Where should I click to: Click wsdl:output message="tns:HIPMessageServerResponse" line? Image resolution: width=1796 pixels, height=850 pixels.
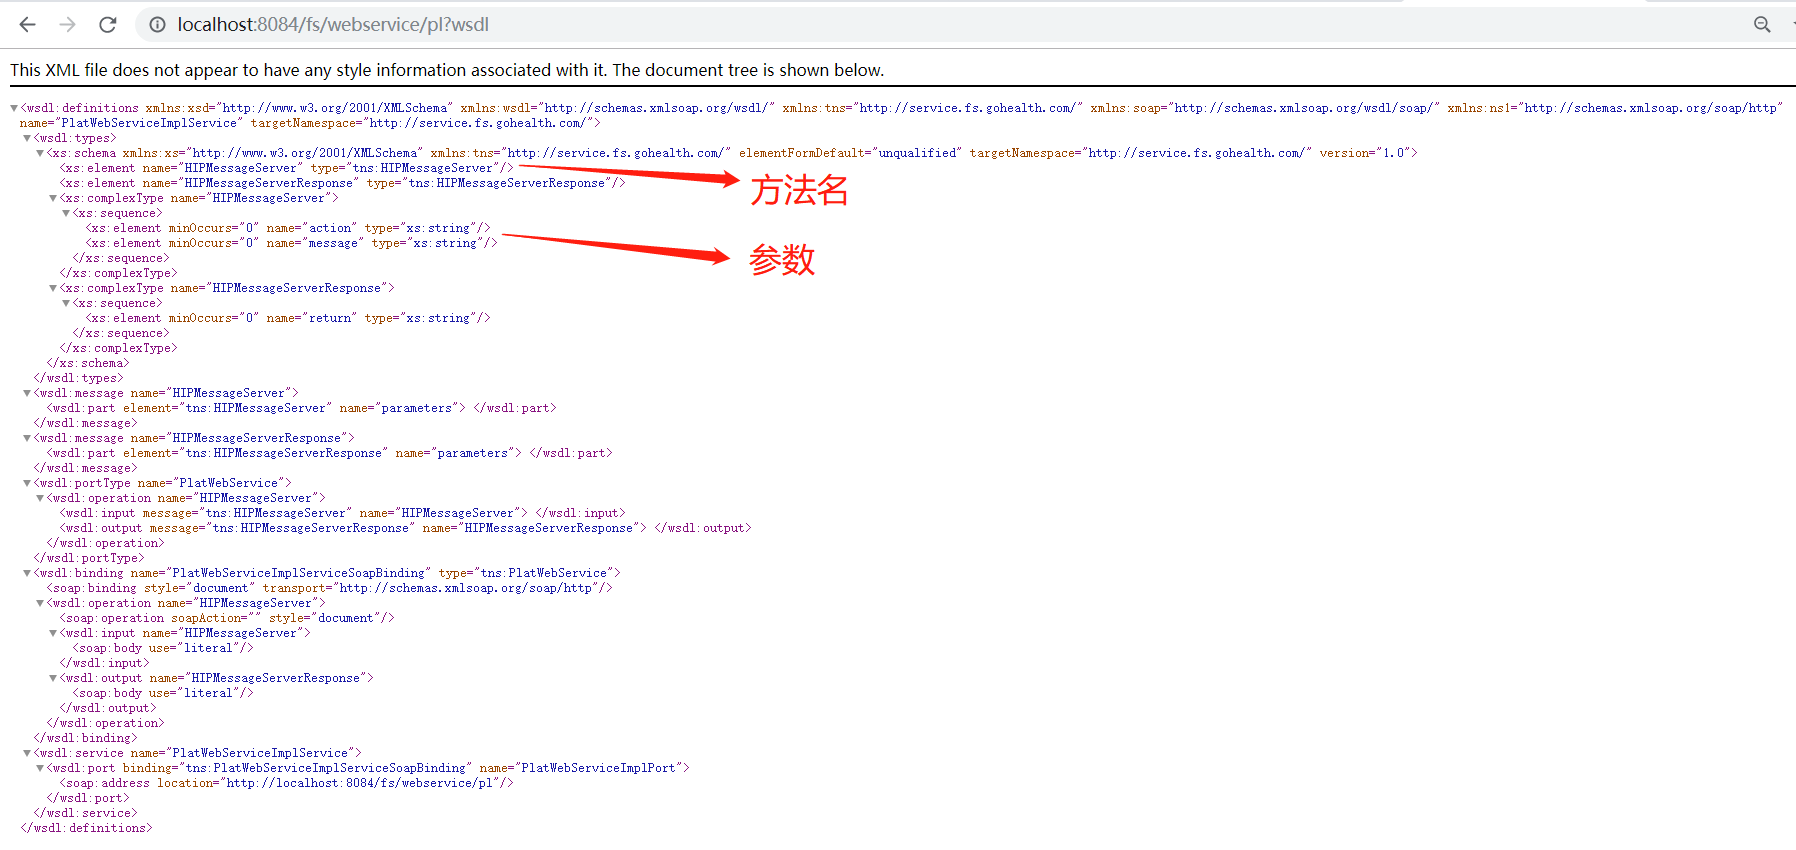pyautogui.click(x=405, y=528)
